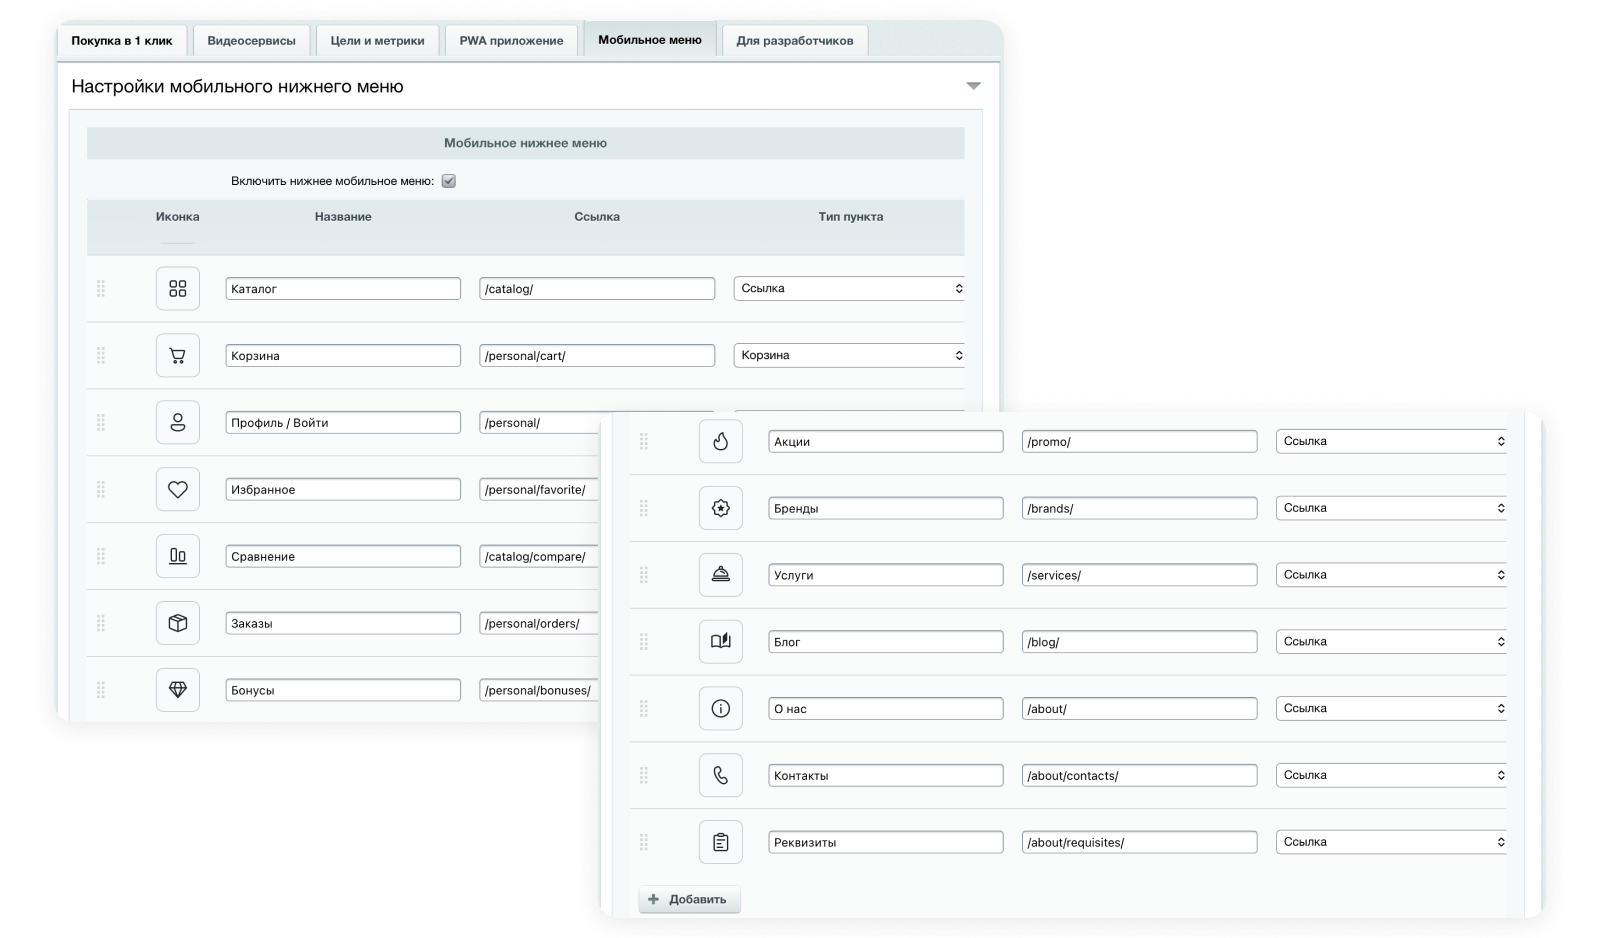The width and height of the screenshot is (1600, 938).
Task: Click the /services/ link input field
Action: pyautogui.click(x=1140, y=575)
